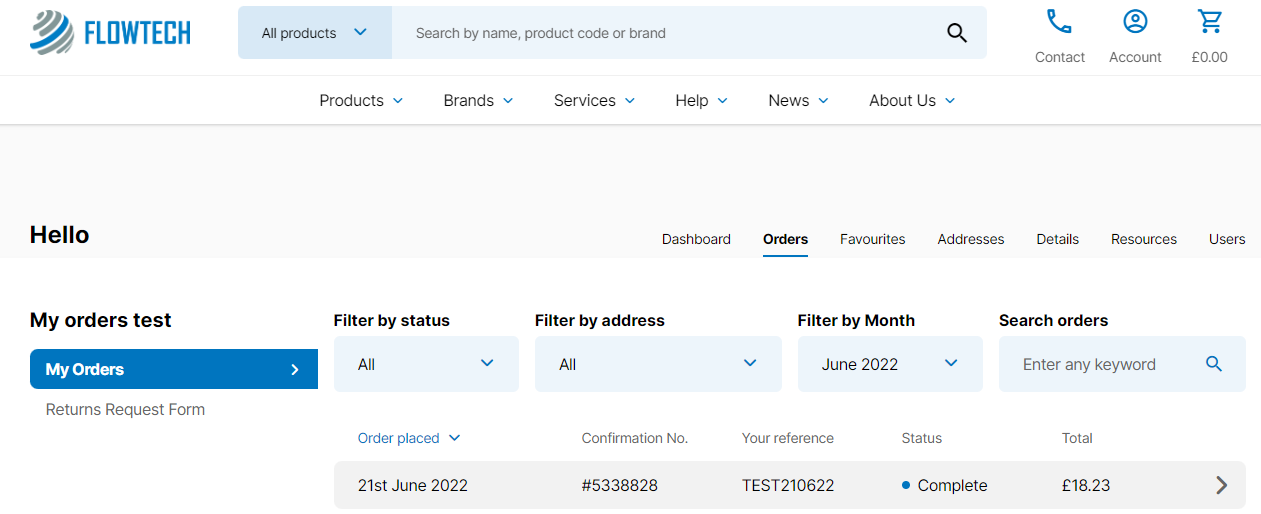
Task: Open the Filter by status dropdown
Action: 426,364
